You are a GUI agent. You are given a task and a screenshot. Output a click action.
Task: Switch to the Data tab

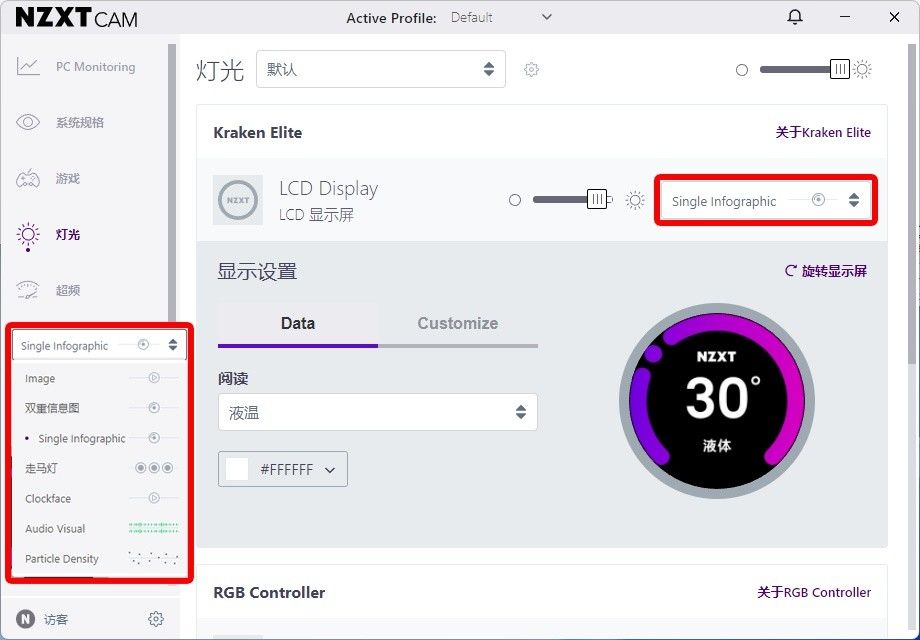click(x=297, y=324)
